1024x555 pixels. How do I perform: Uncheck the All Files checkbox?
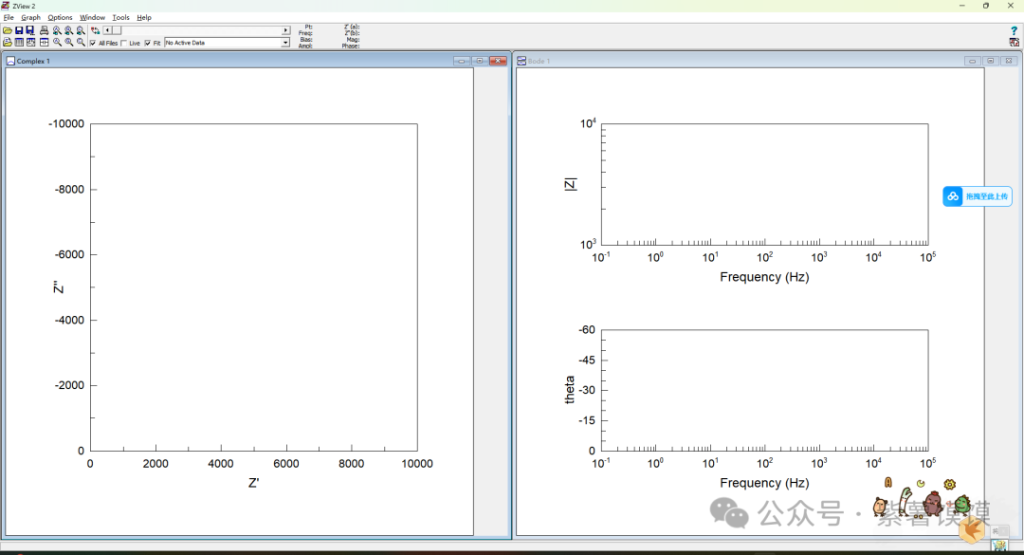point(93,43)
